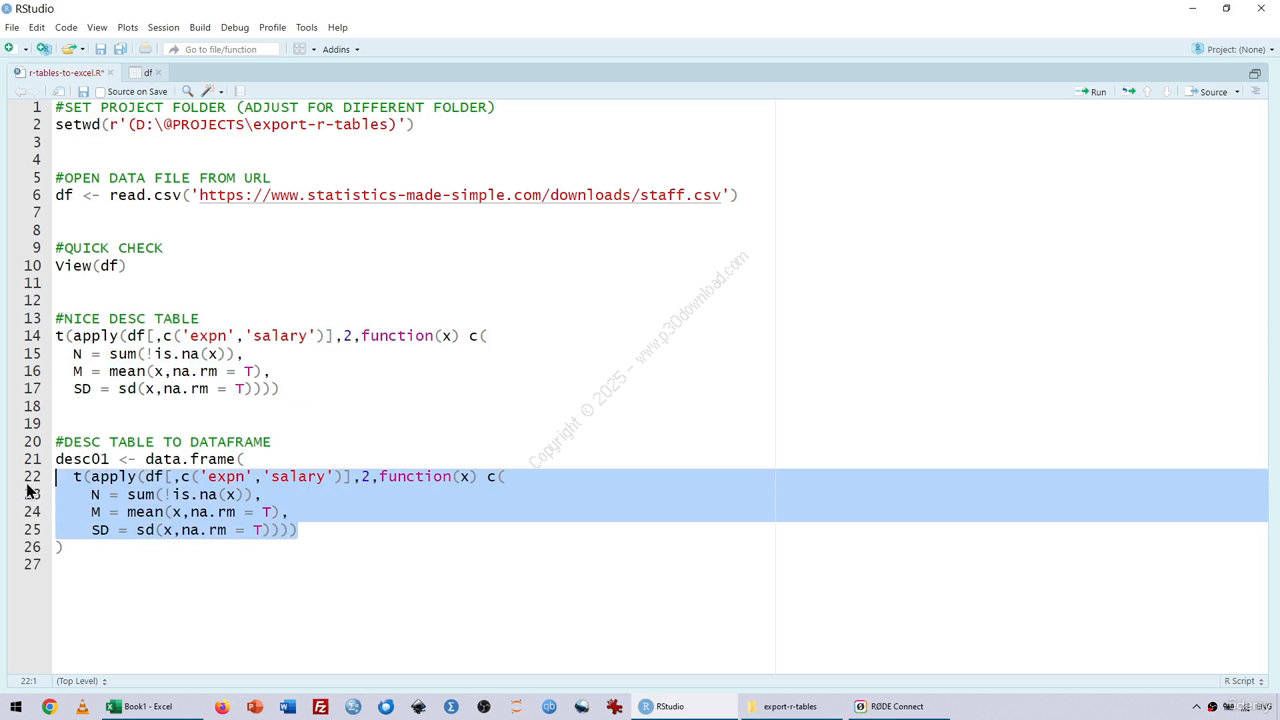Go forward to next source location

click(35, 92)
